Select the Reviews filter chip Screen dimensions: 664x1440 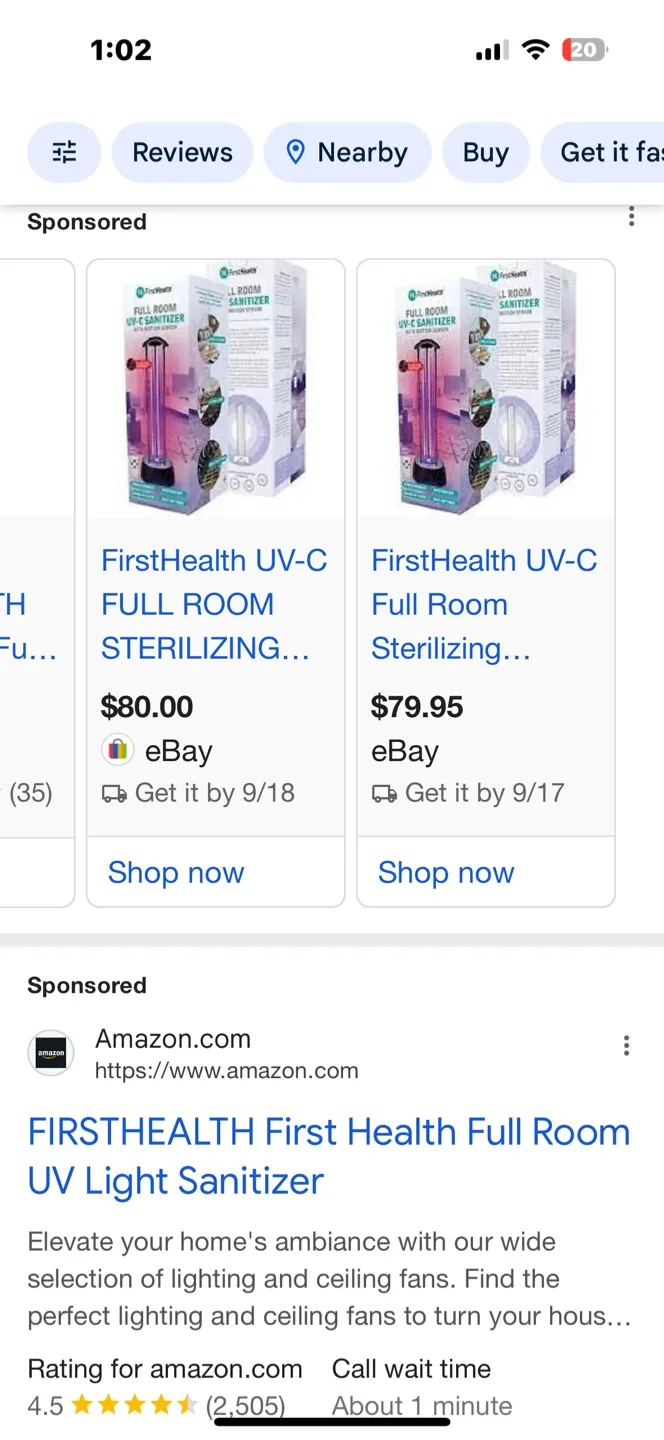182,152
